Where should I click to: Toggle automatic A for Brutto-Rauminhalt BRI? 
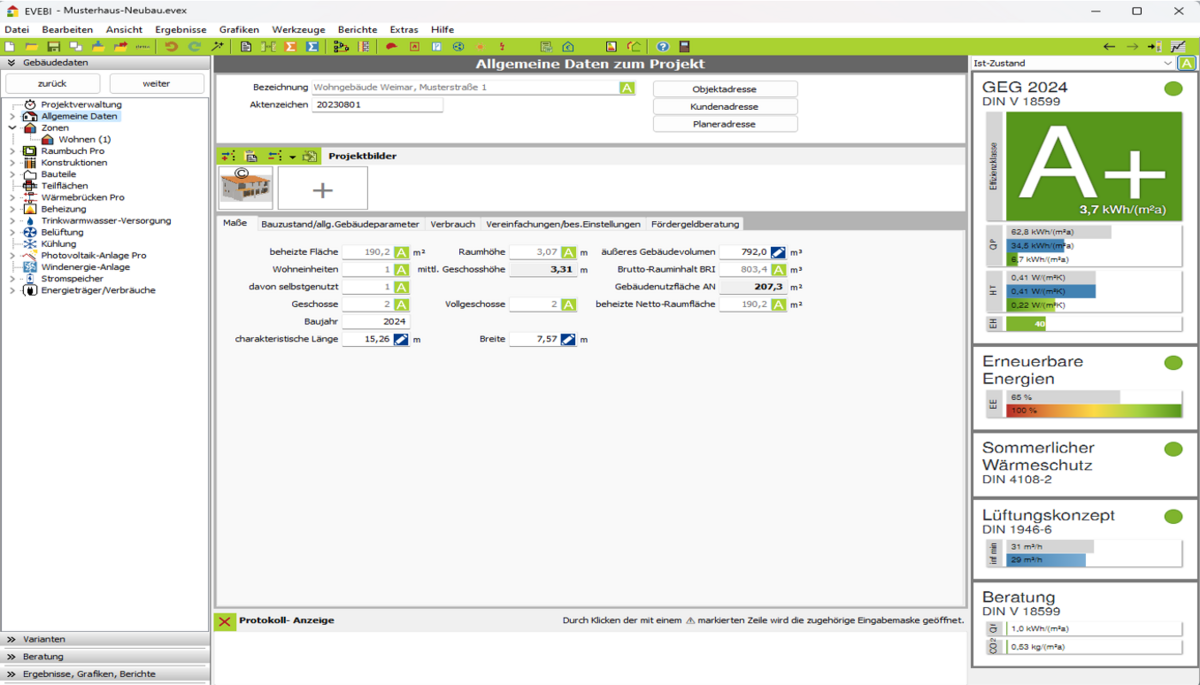click(x=778, y=270)
